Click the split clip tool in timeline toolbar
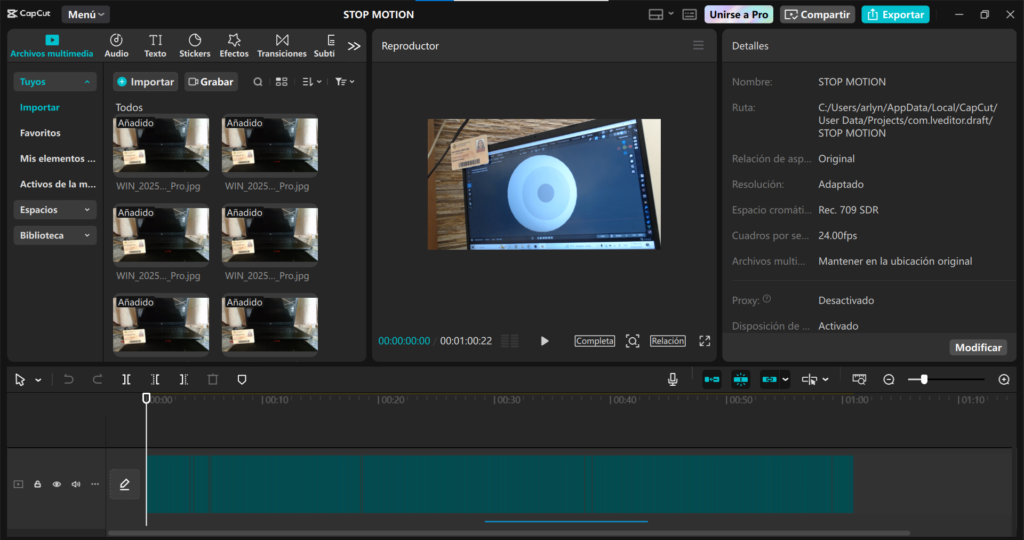 point(126,380)
